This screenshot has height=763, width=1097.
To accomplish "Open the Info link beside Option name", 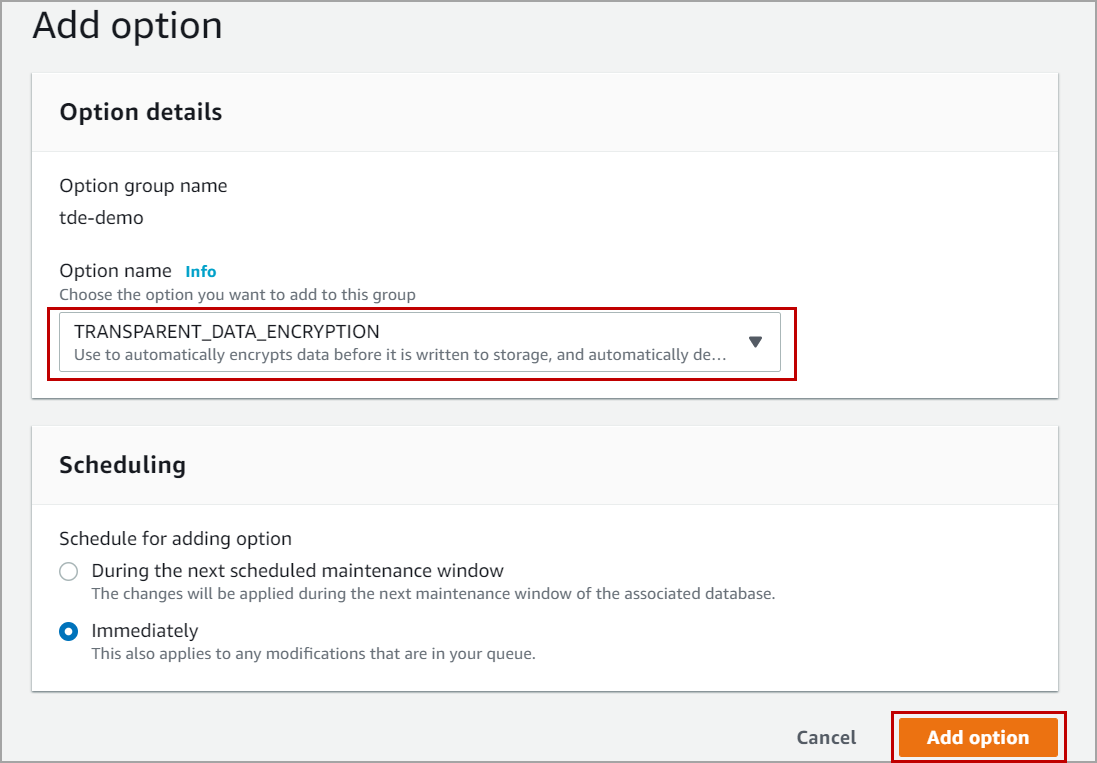I will pyautogui.click(x=201, y=271).
